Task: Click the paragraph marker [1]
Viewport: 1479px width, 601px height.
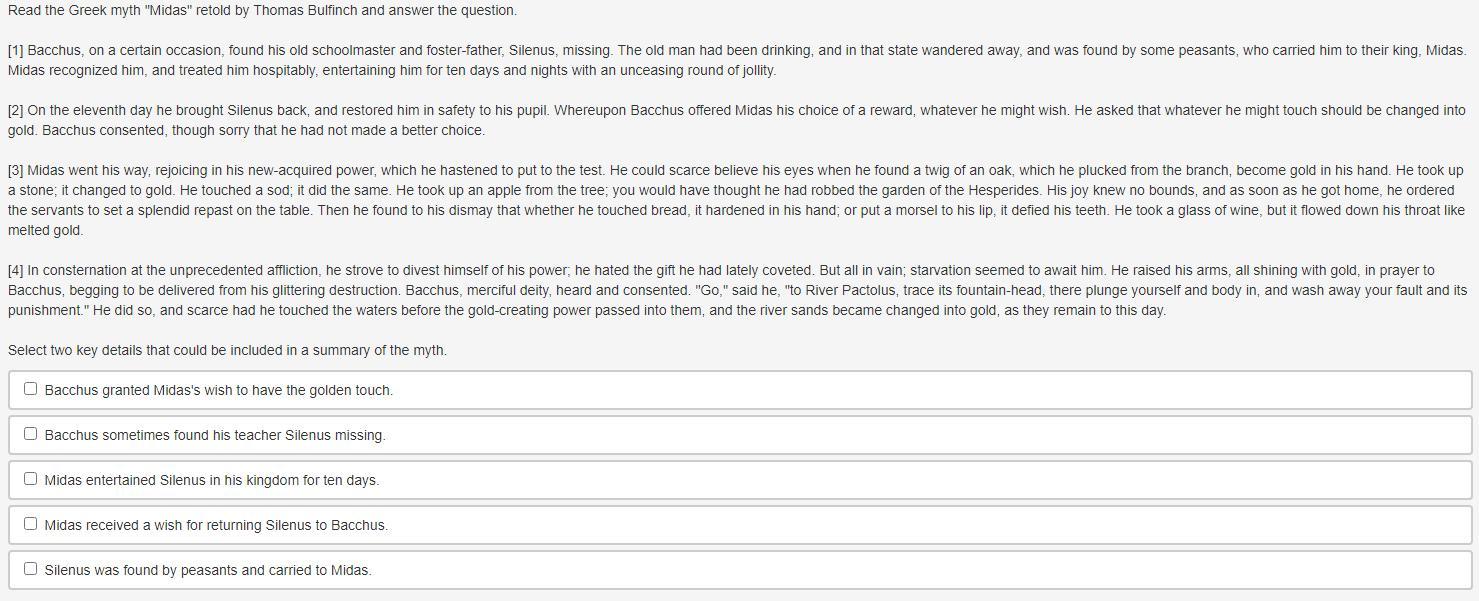Action: (x=15, y=50)
